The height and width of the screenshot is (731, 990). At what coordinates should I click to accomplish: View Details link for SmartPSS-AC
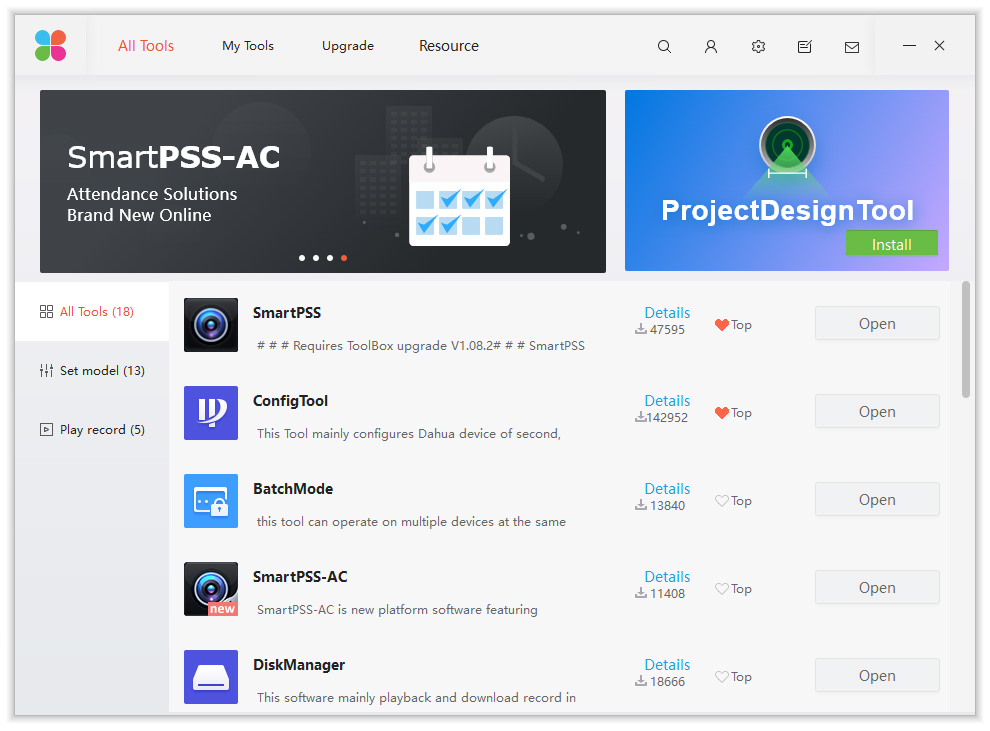point(667,577)
